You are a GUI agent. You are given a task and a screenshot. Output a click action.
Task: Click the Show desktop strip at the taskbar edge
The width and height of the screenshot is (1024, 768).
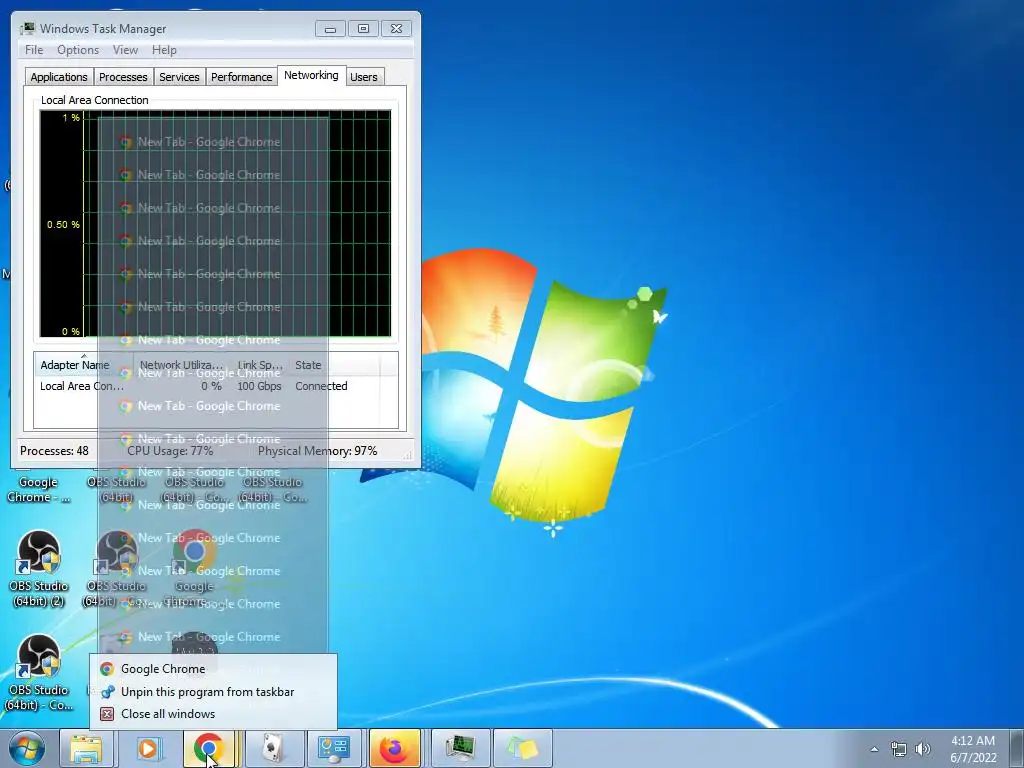[x=1017, y=748]
